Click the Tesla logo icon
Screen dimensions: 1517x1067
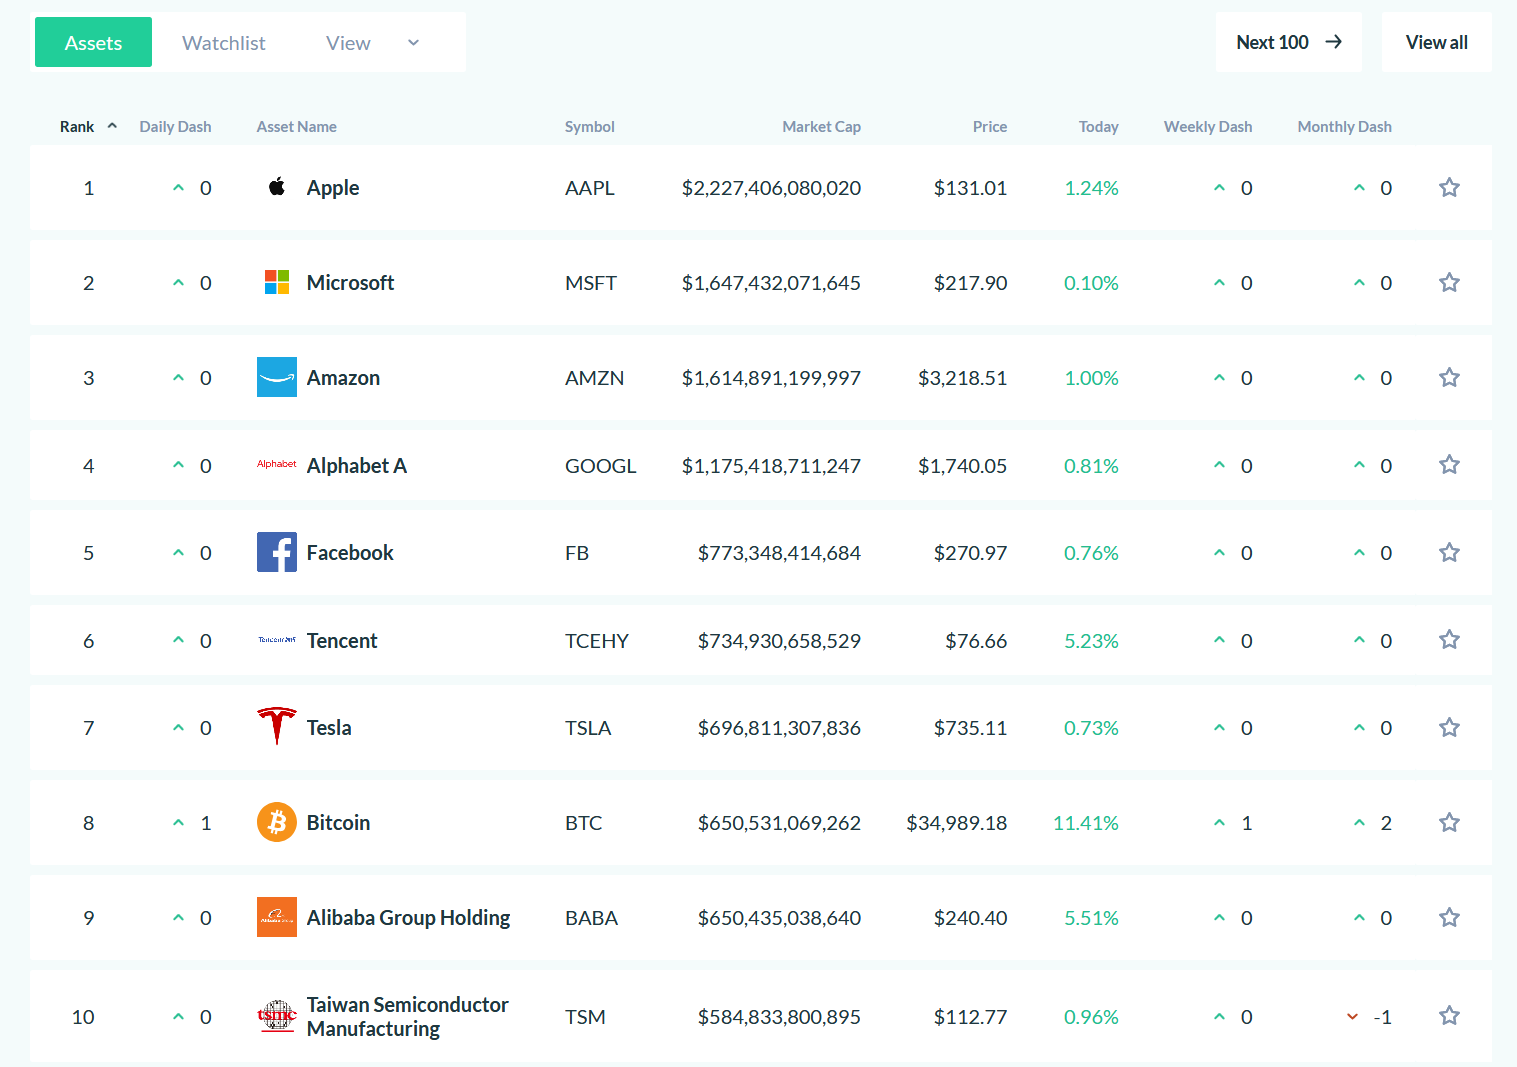pyautogui.click(x=277, y=726)
